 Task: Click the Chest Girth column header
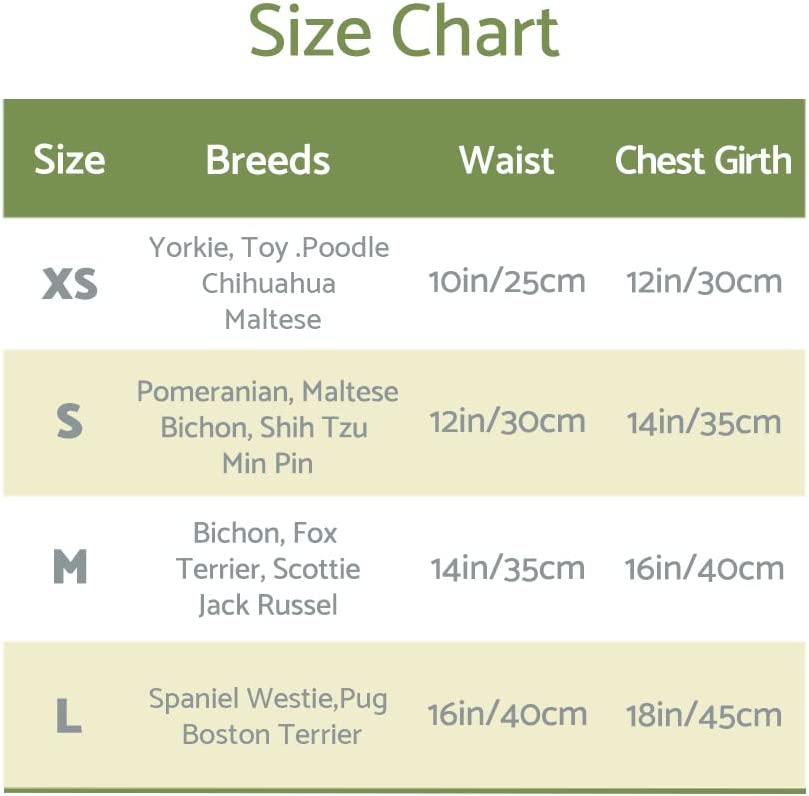pyautogui.click(x=703, y=160)
